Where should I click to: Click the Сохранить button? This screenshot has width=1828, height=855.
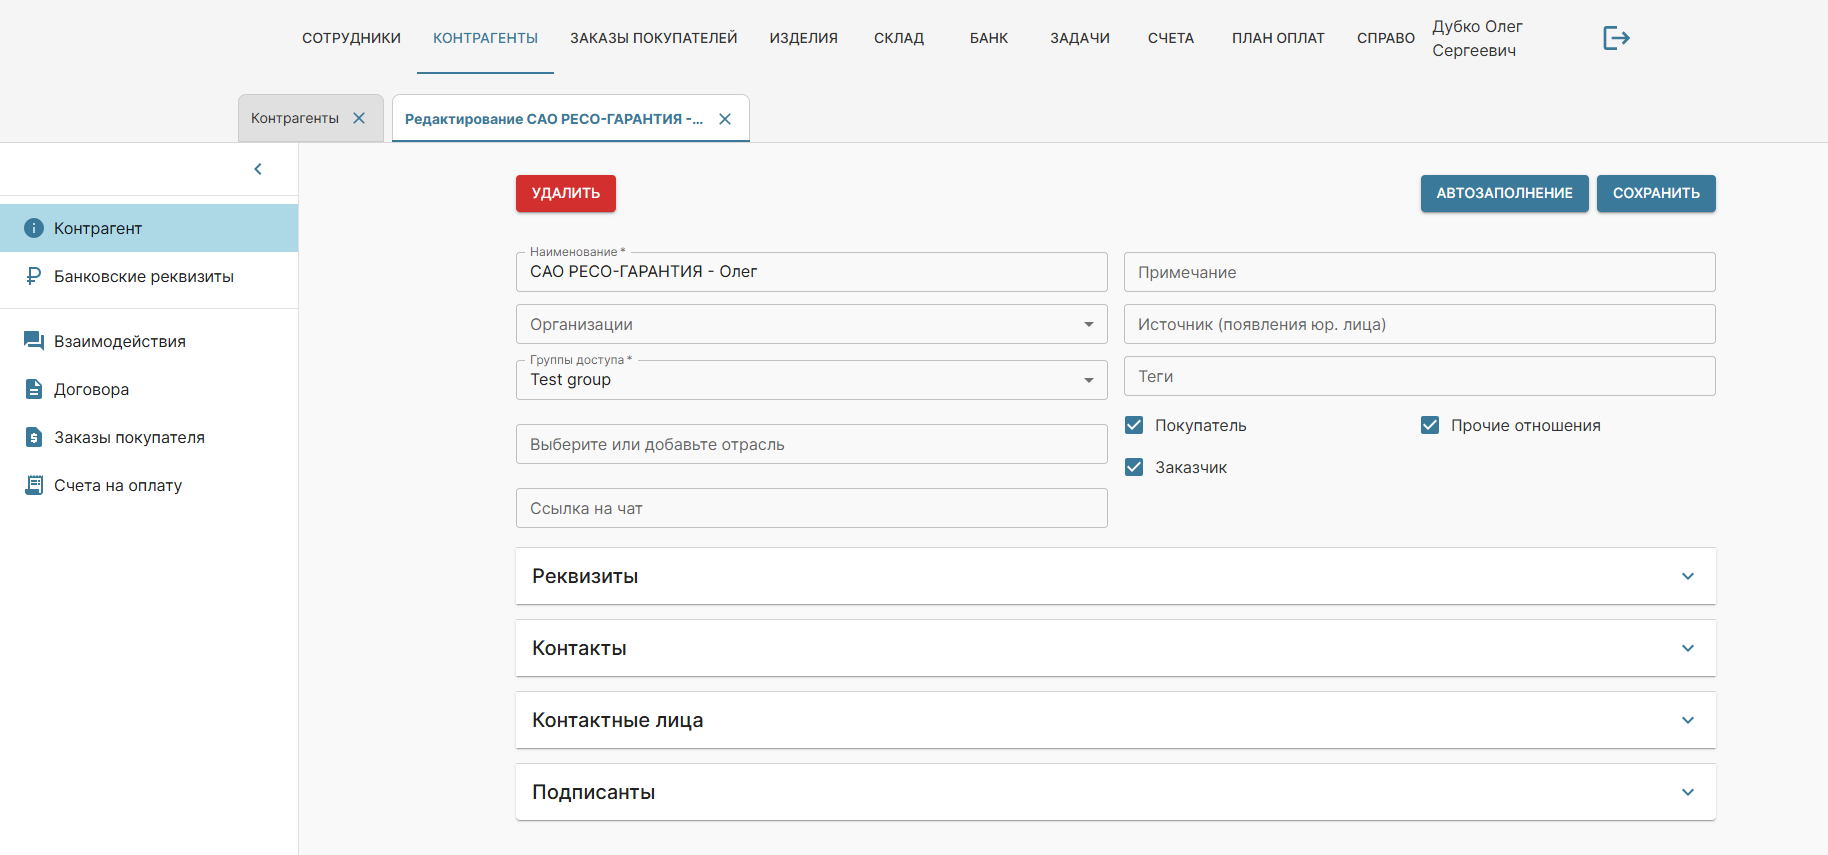pos(1655,193)
